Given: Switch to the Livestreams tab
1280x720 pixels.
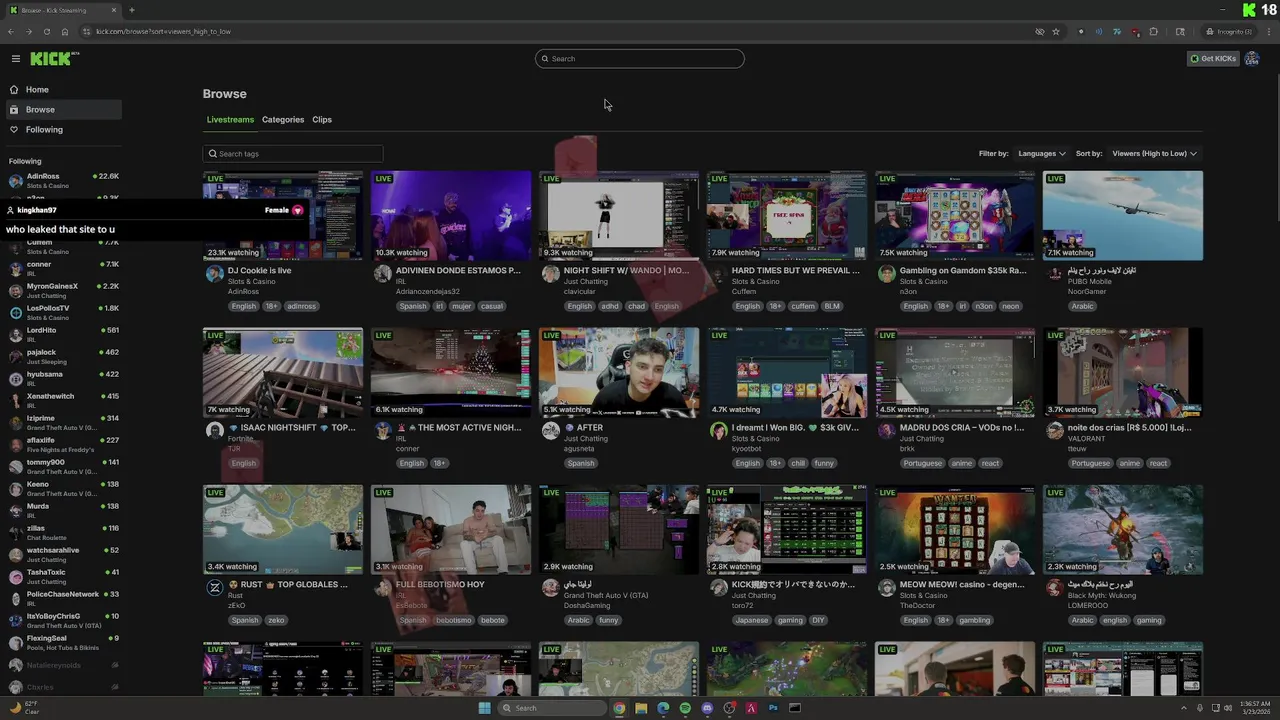Looking at the screenshot, I should click(x=230, y=120).
